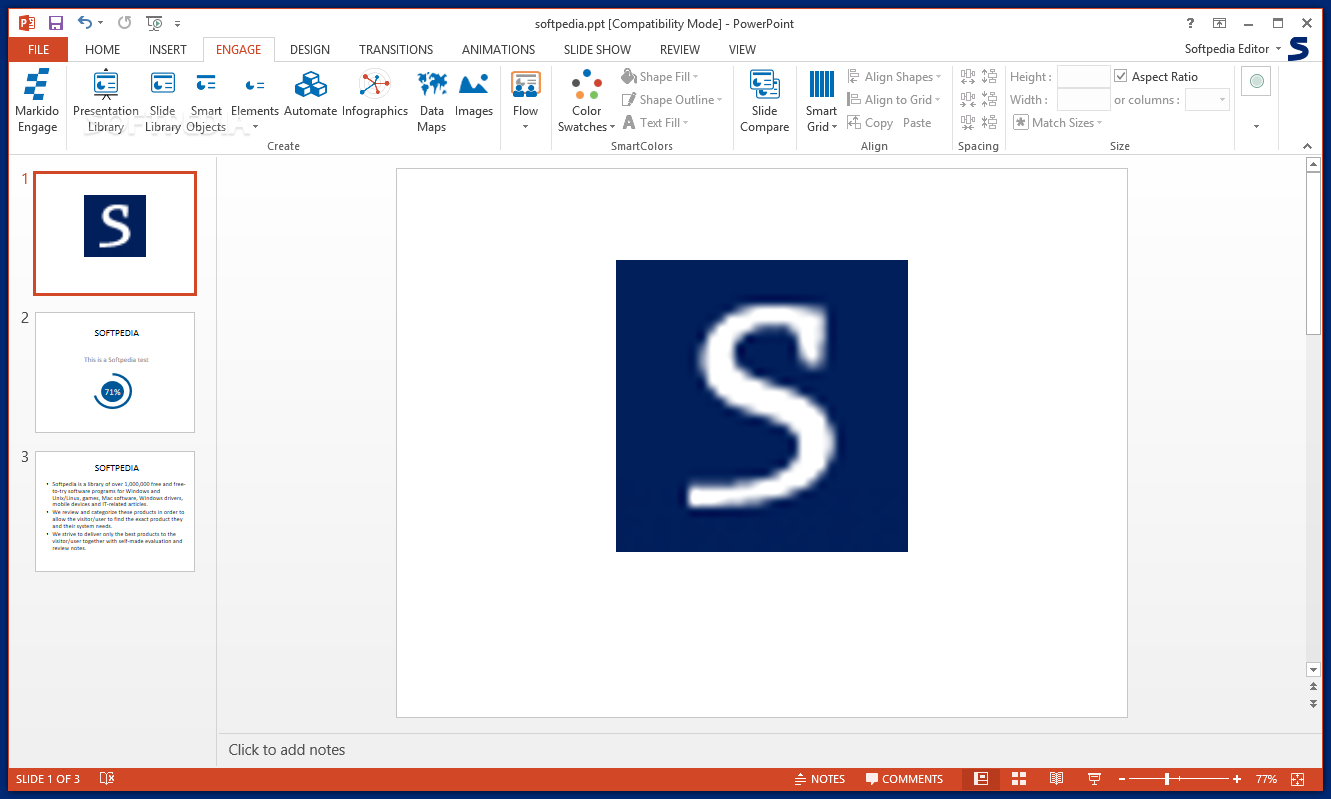
Task: Click the Previous Slide double arrow
Action: tap(1314, 687)
